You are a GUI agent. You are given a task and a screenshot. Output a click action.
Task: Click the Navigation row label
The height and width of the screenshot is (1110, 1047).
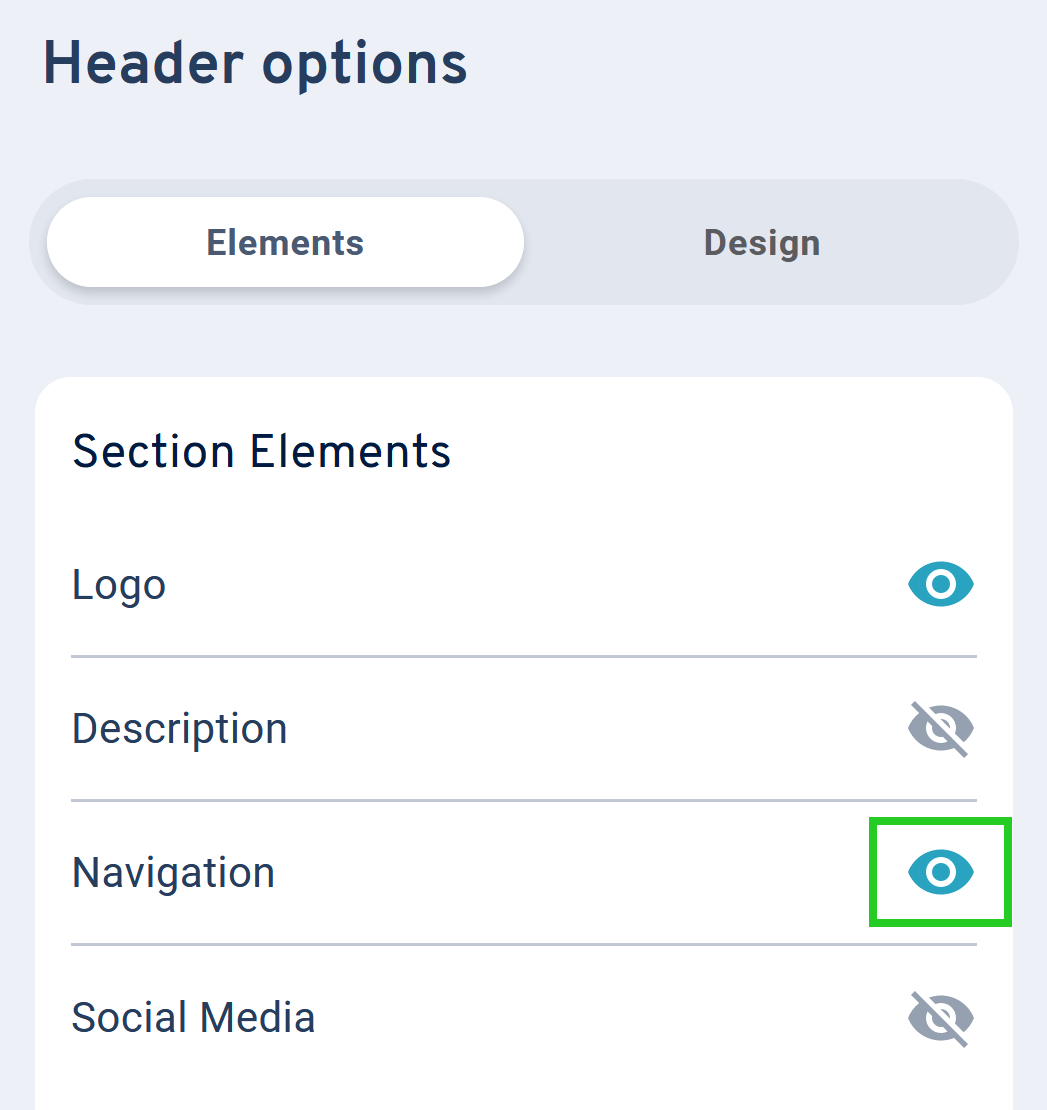pyautogui.click(x=173, y=872)
